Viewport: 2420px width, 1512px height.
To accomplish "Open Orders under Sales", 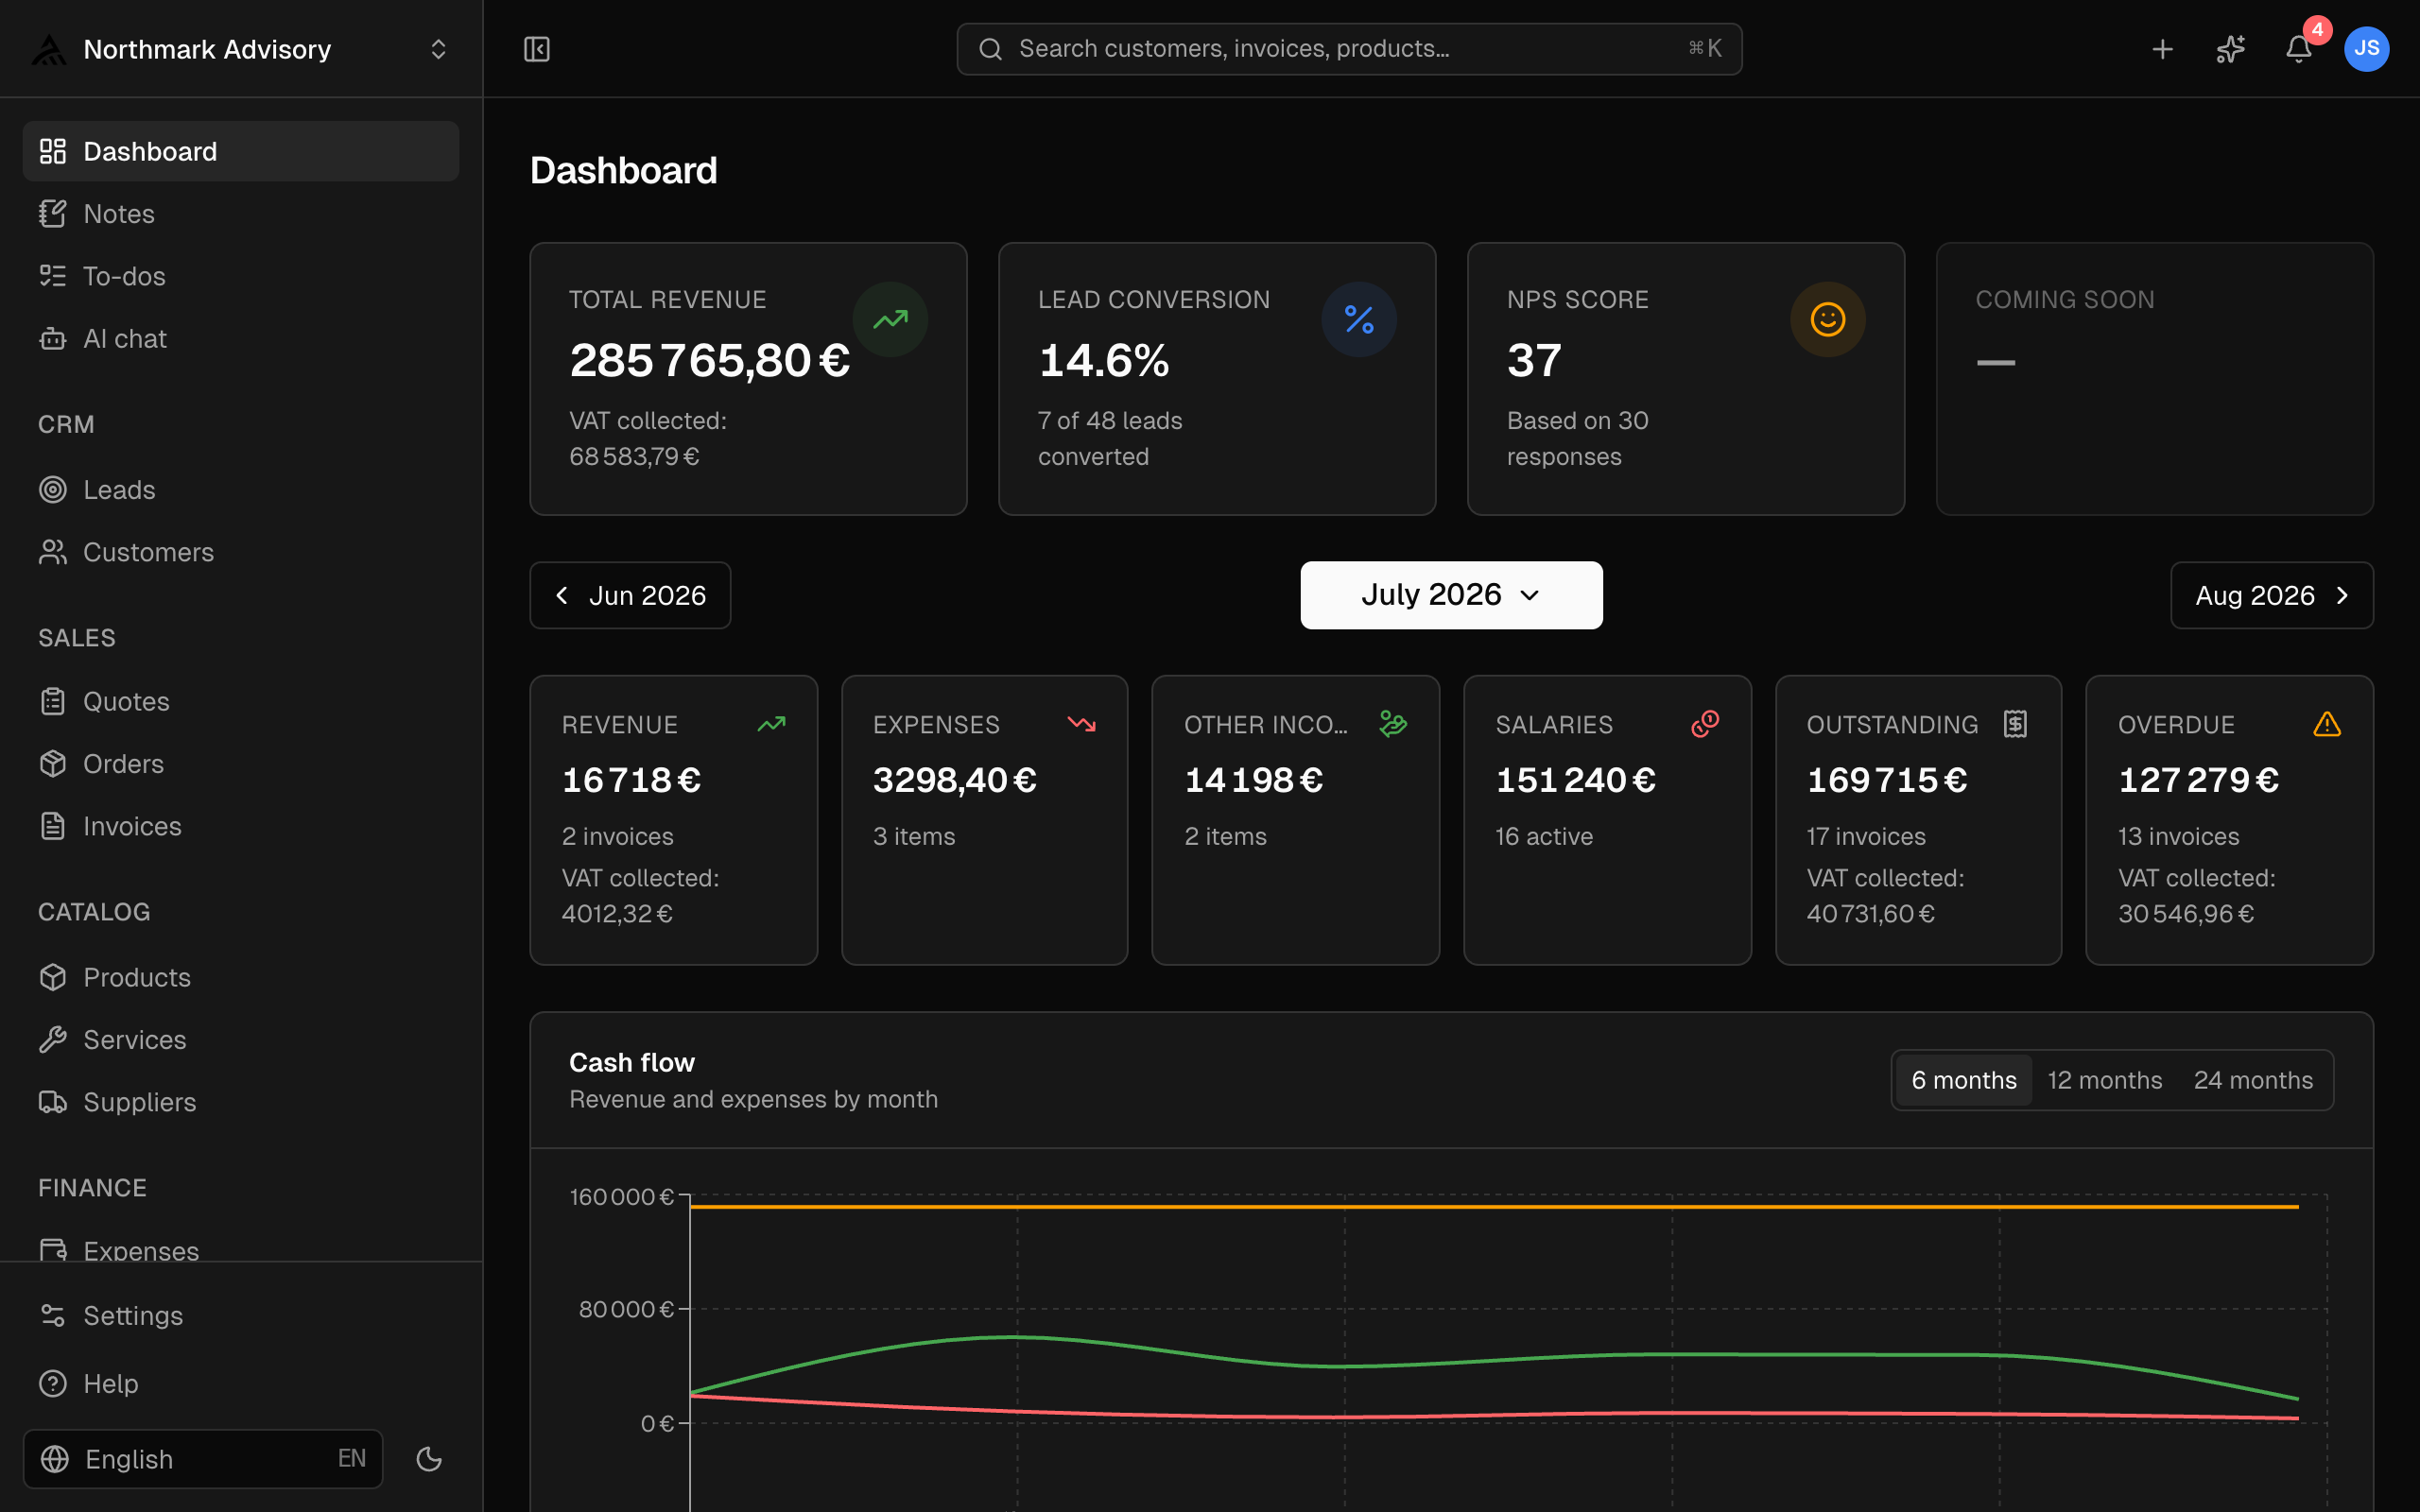I will coord(241,764).
